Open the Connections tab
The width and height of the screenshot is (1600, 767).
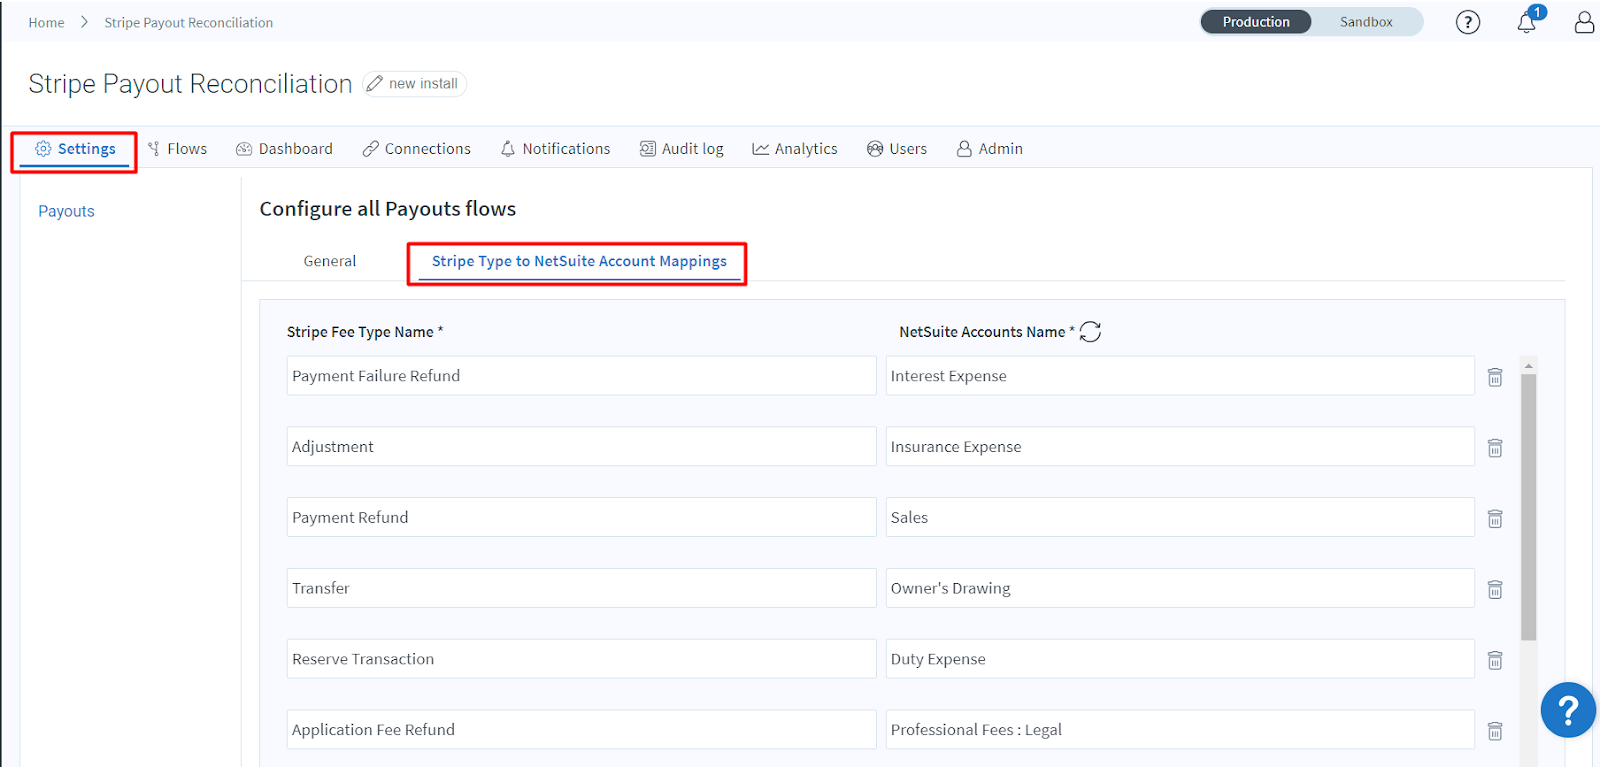416,149
